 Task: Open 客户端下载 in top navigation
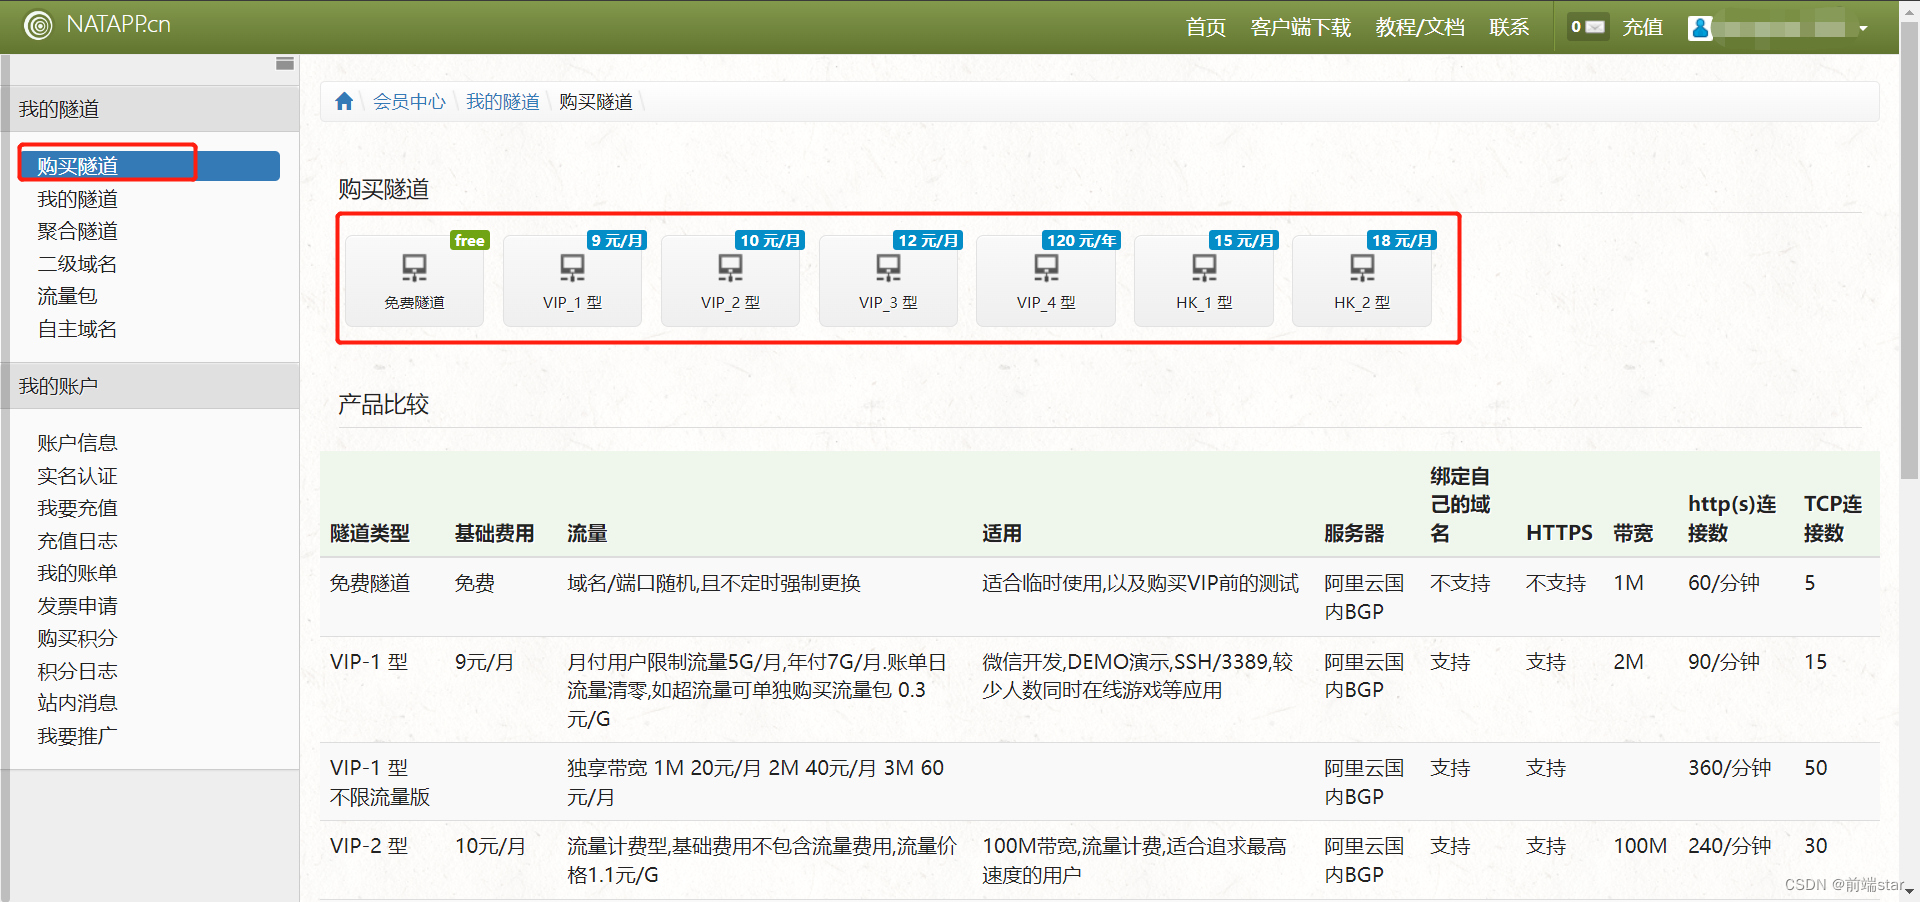pos(1300,27)
